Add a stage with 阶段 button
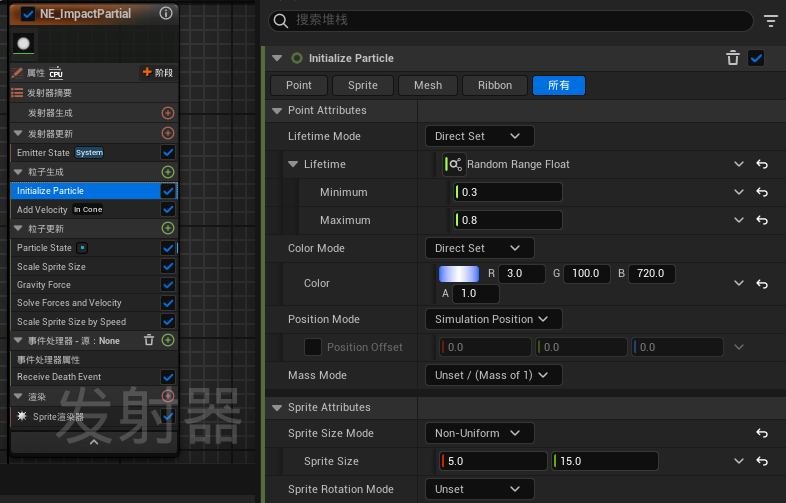 click(157, 73)
